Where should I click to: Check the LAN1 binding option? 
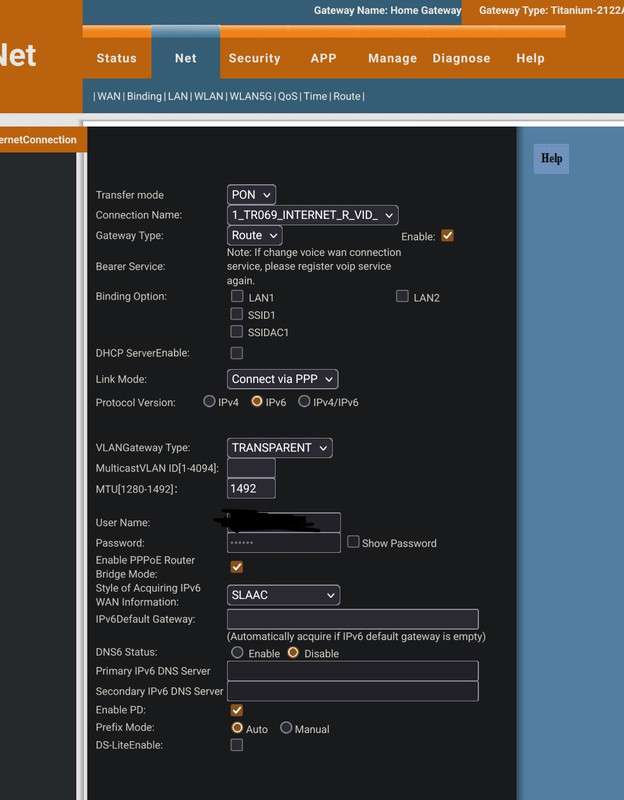coord(237,296)
